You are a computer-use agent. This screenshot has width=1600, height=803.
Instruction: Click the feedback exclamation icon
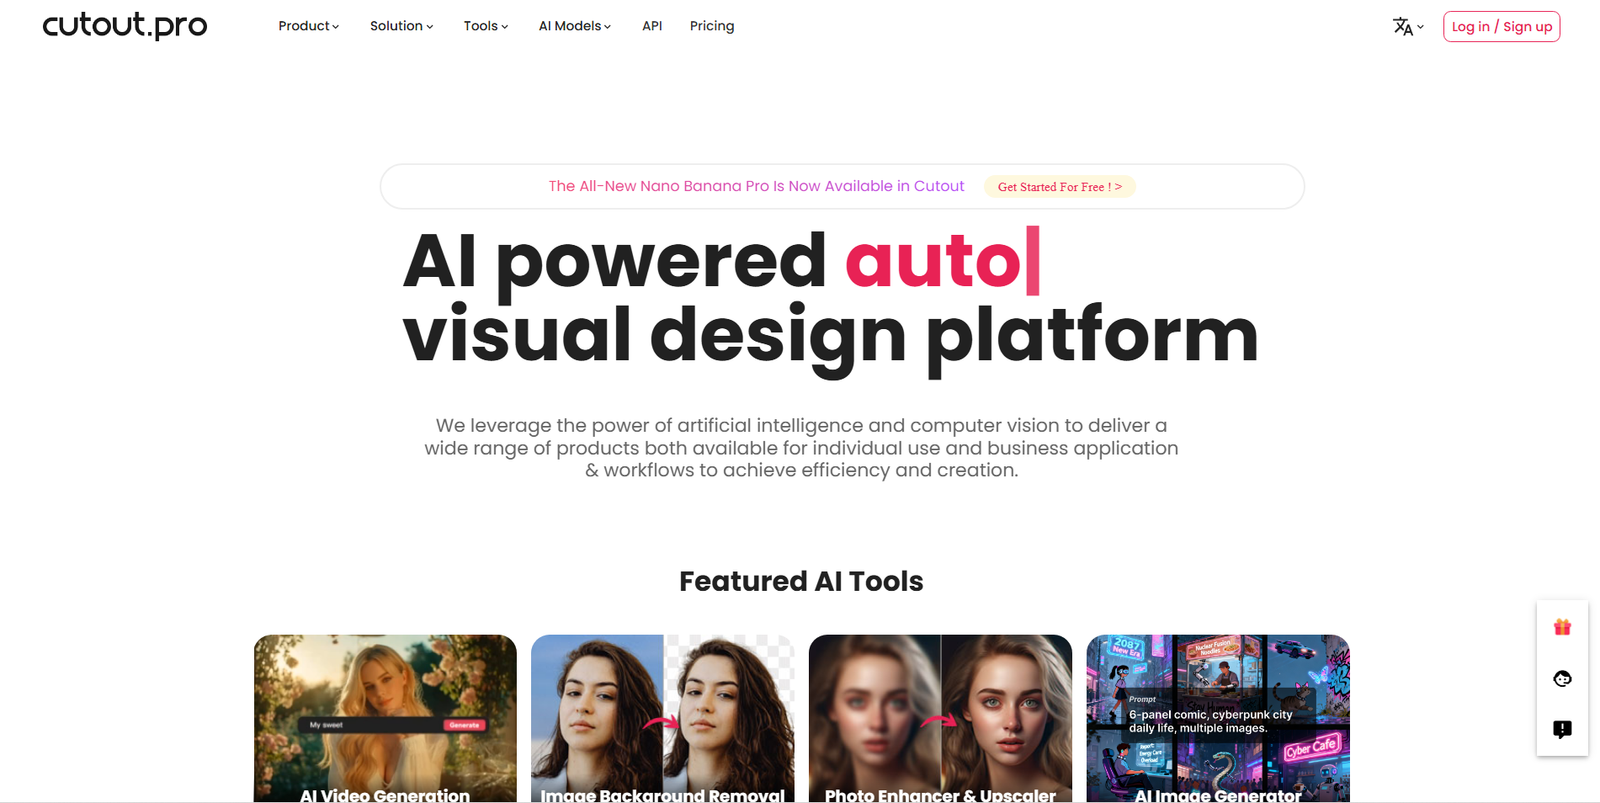click(x=1562, y=729)
